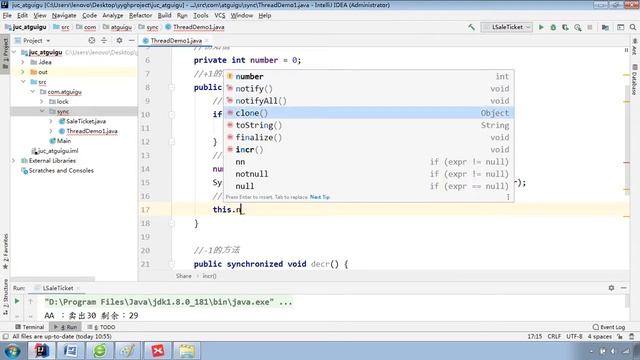Run LSaleTicket with the green play icon
Image resolution: width=640 pixels, height=360 pixels.
point(541,27)
